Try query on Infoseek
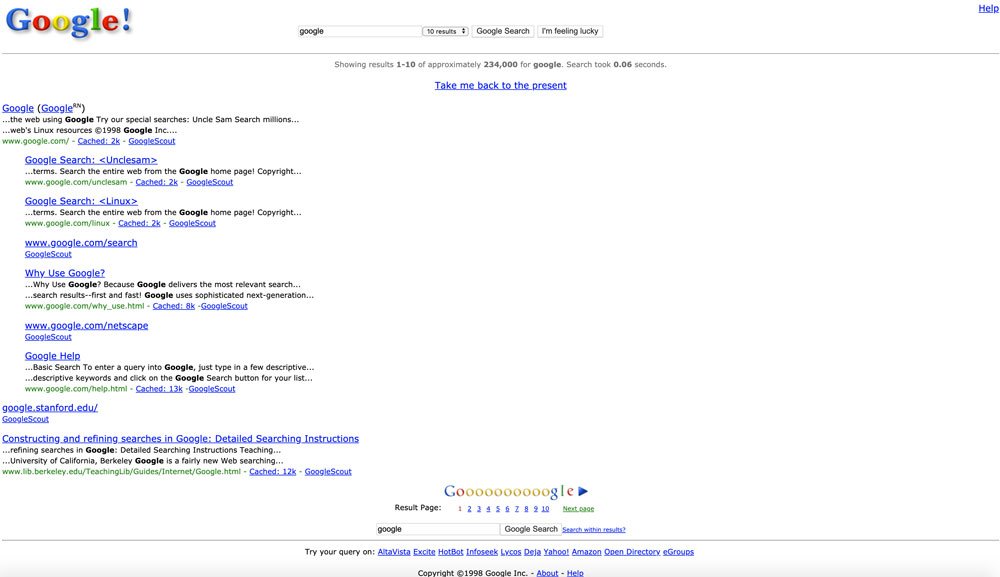The height and width of the screenshot is (577, 1000). 482,552
